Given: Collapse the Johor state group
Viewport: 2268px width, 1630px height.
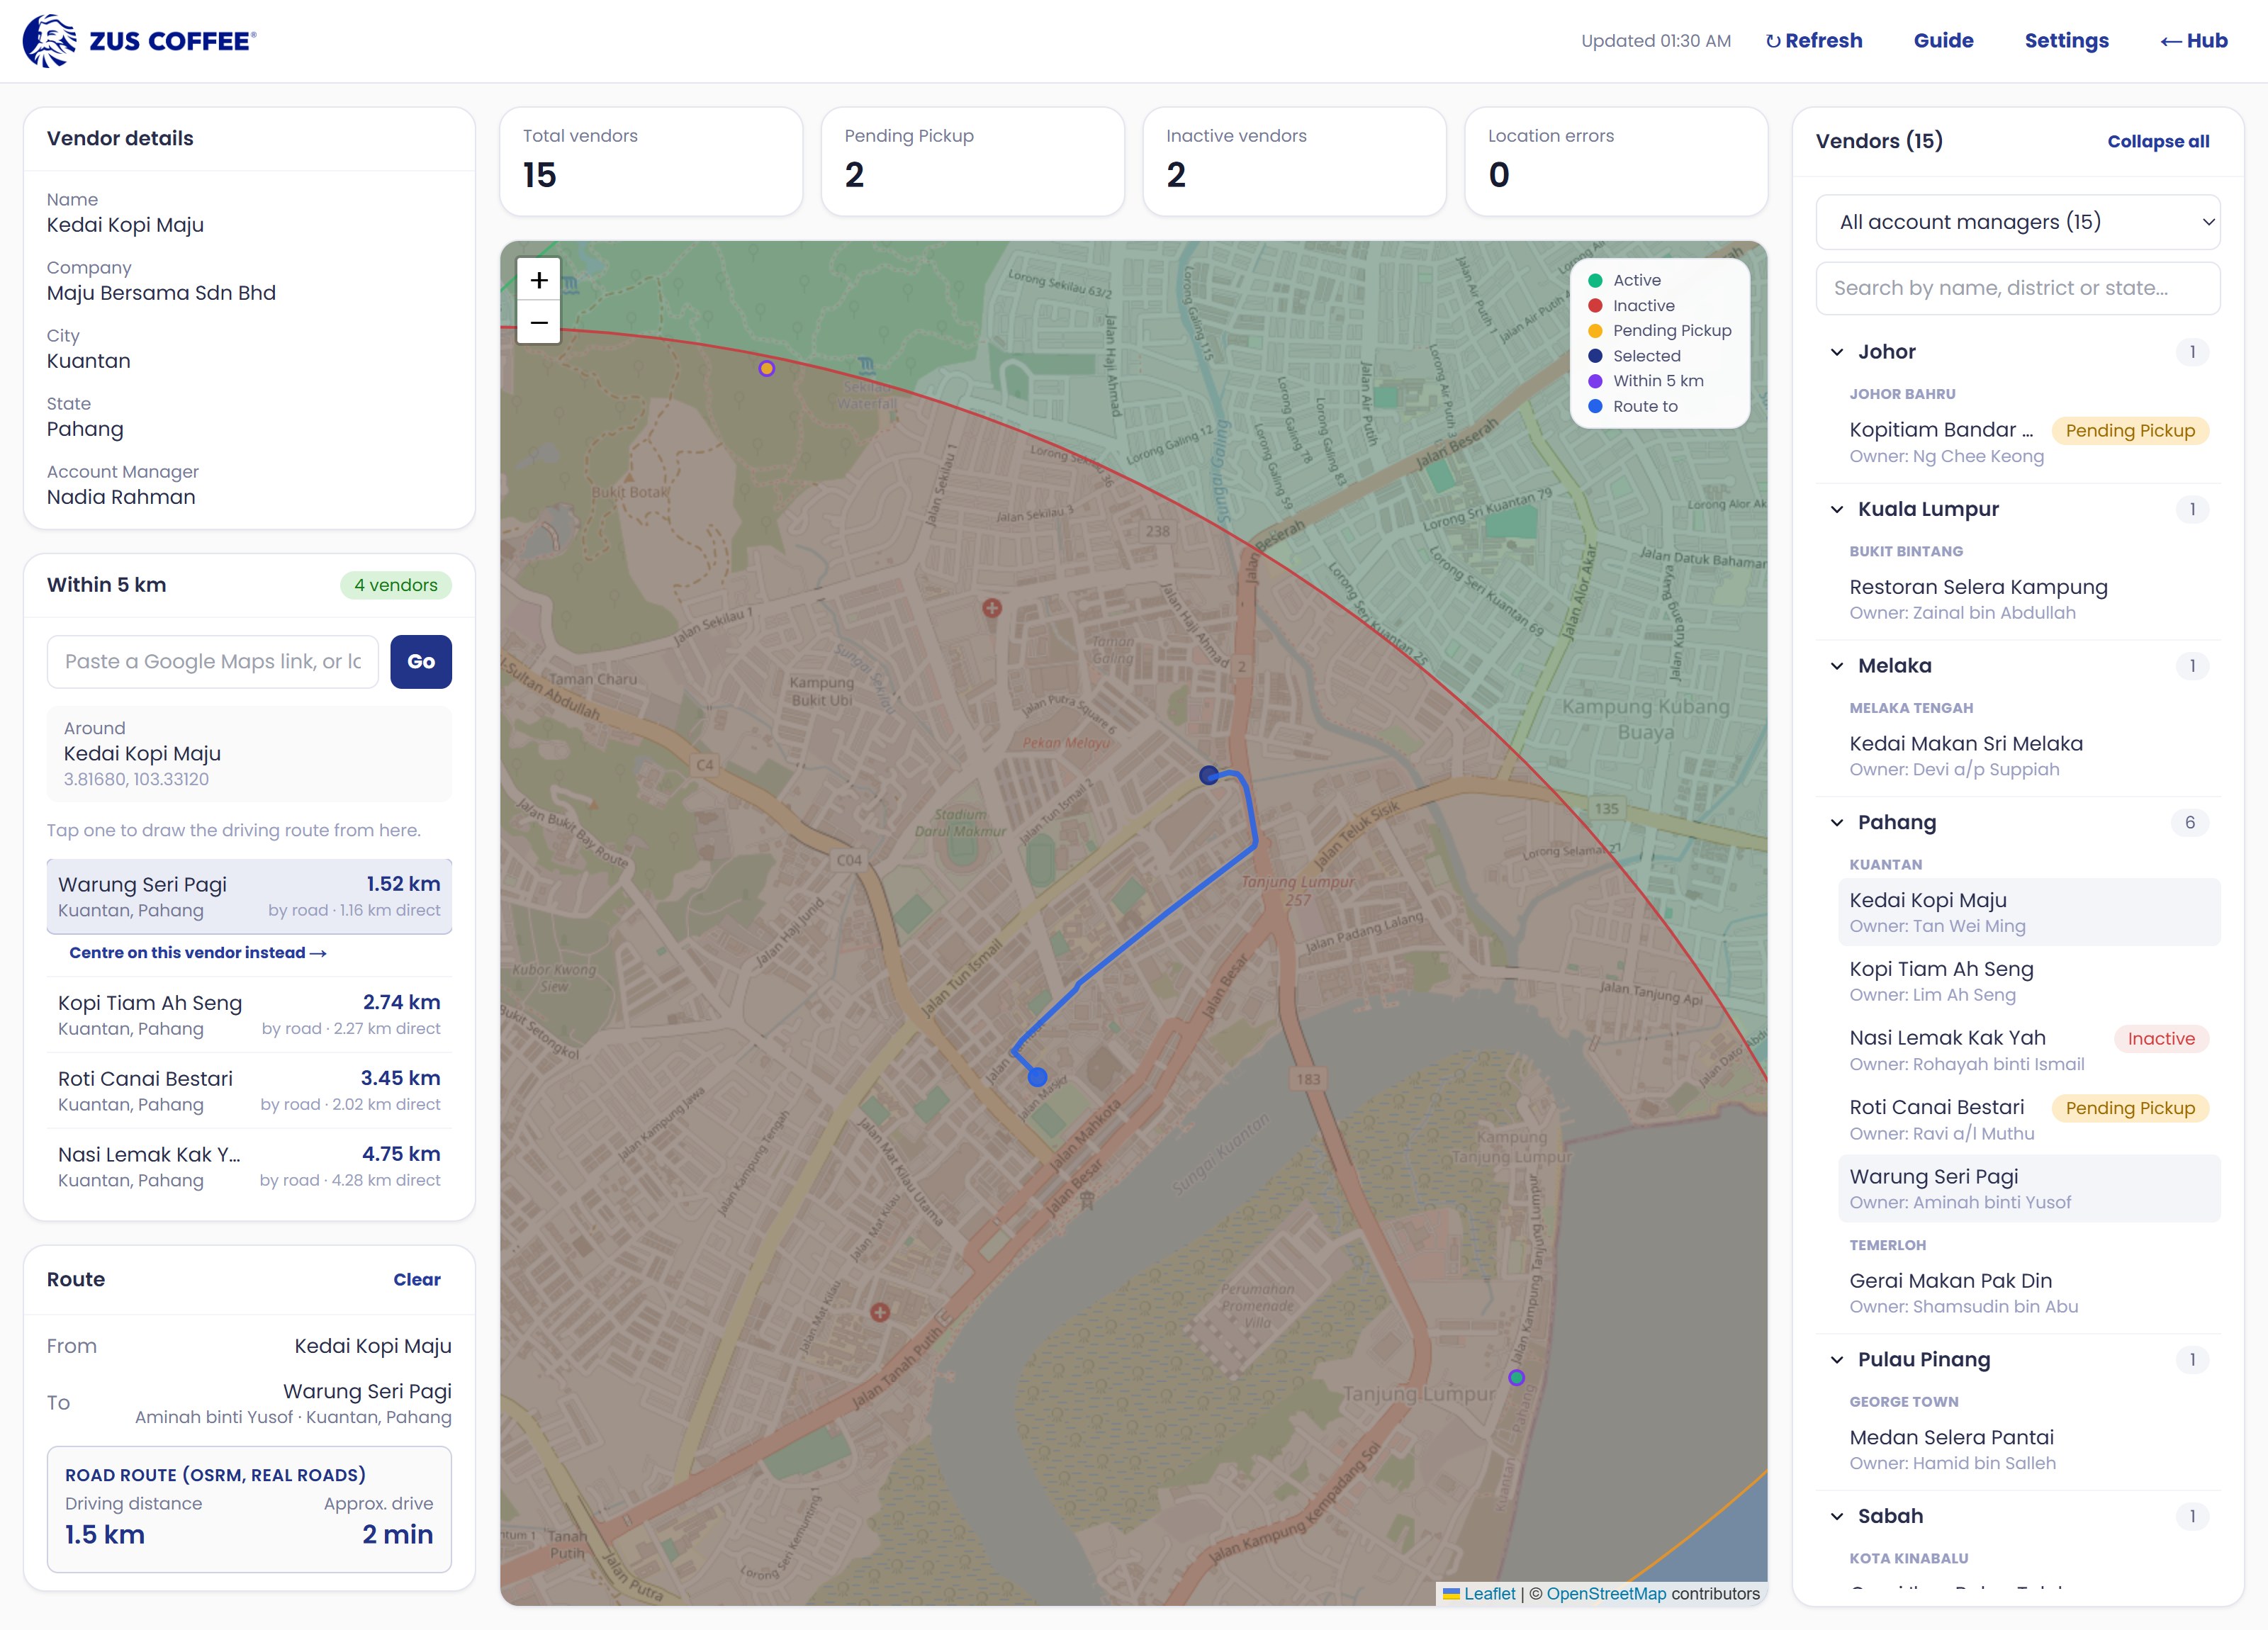Looking at the screenshot, I should click(2018, 352).
